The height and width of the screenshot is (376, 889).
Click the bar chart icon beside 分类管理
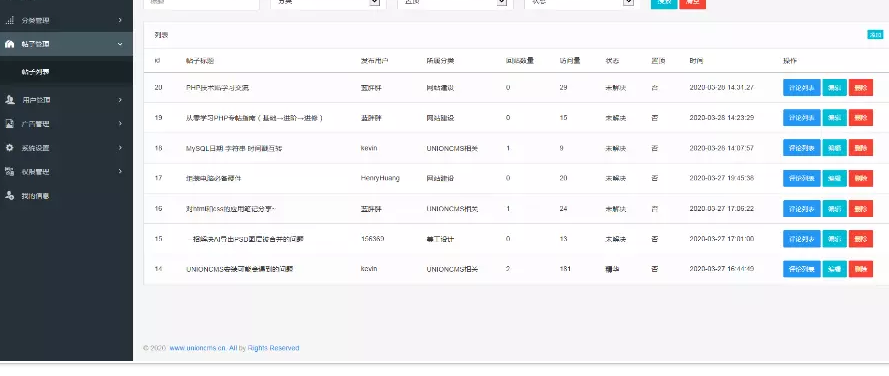[10, 20]
